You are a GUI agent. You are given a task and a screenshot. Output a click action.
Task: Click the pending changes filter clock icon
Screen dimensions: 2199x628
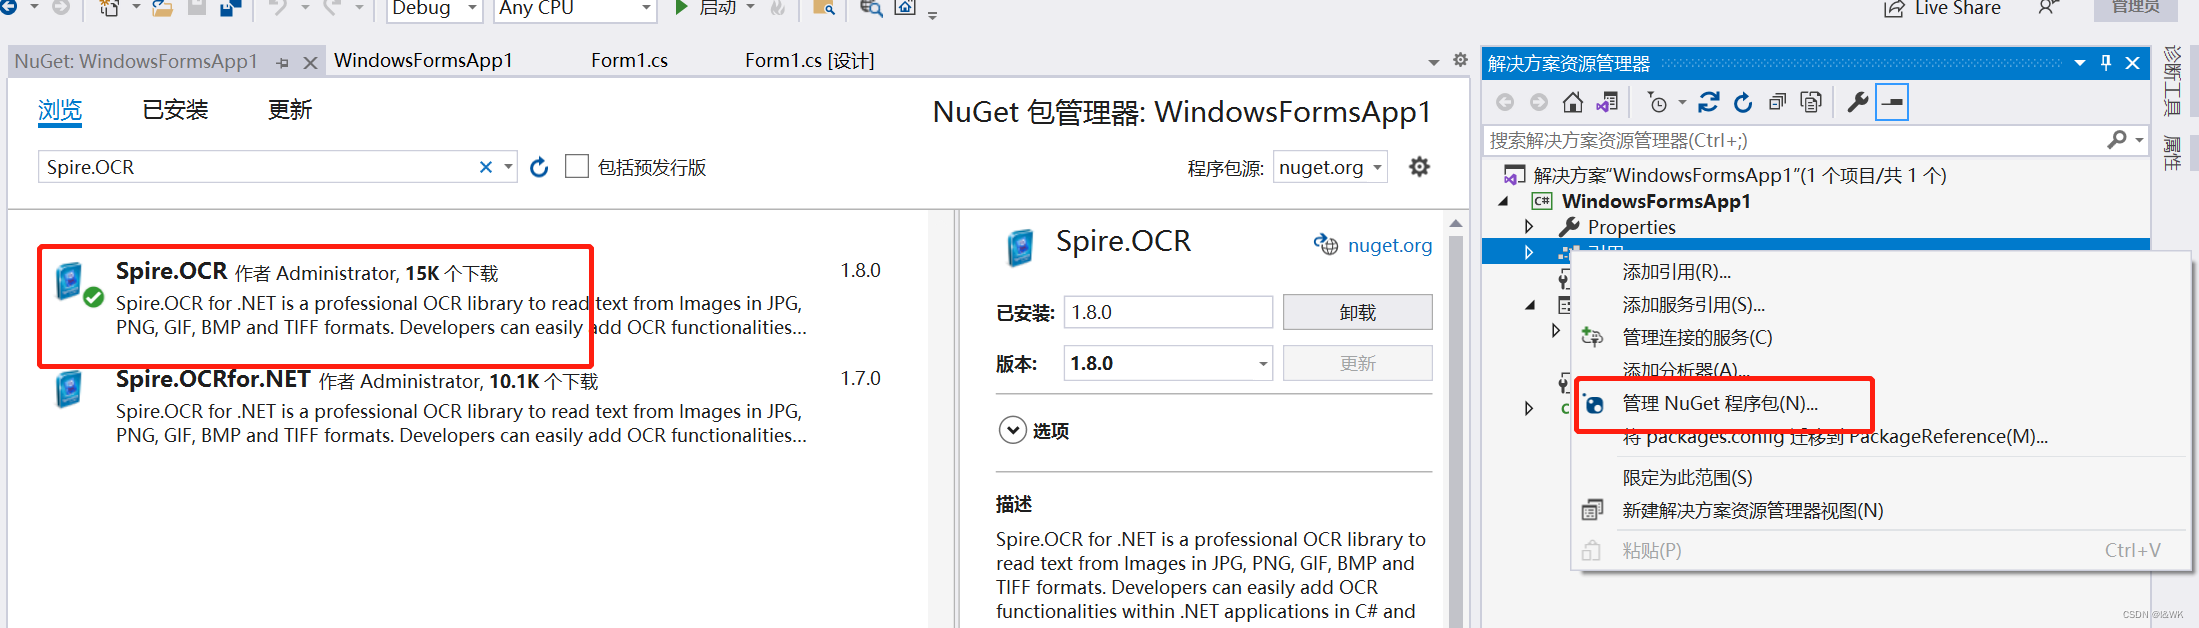point(1657,102)
